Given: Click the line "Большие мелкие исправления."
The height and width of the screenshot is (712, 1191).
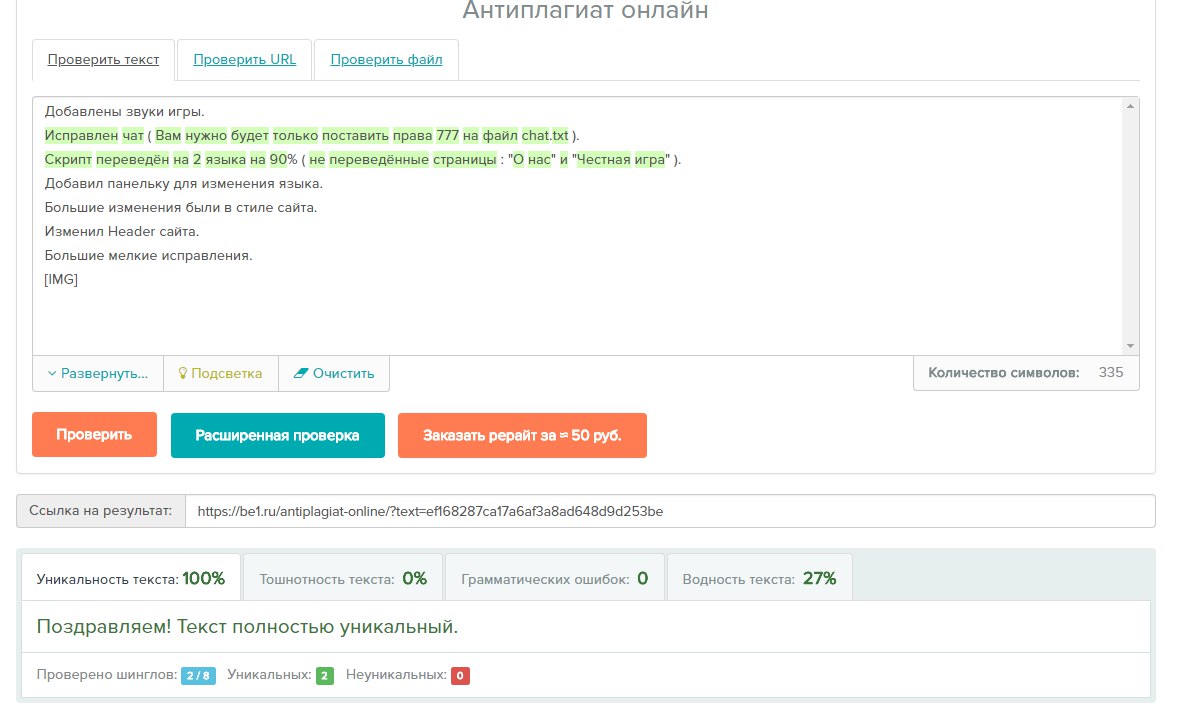Looking at the screenshot, I should pyautogui.click(x=148, y=256).
